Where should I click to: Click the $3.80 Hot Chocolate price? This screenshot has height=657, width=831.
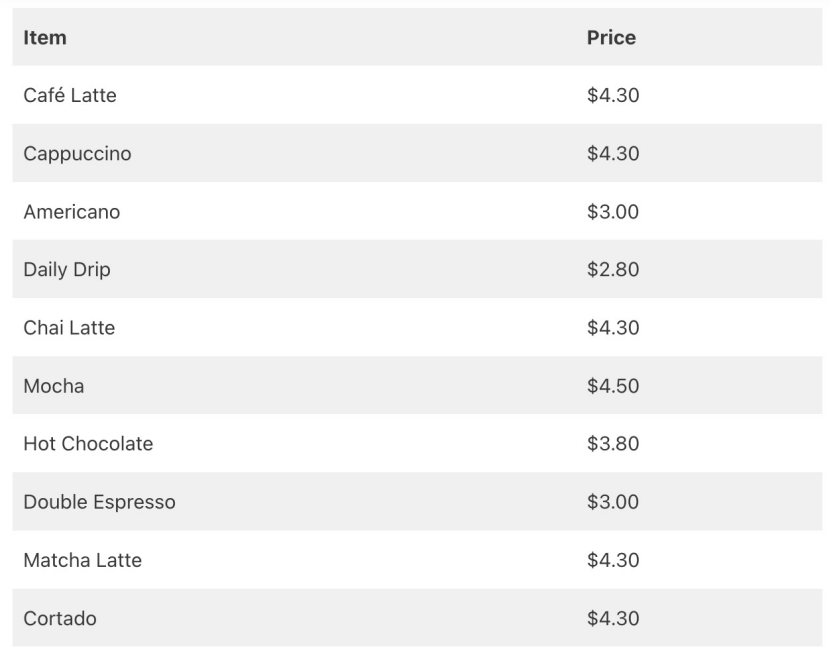pyautogui.click(x=613, y=444)
